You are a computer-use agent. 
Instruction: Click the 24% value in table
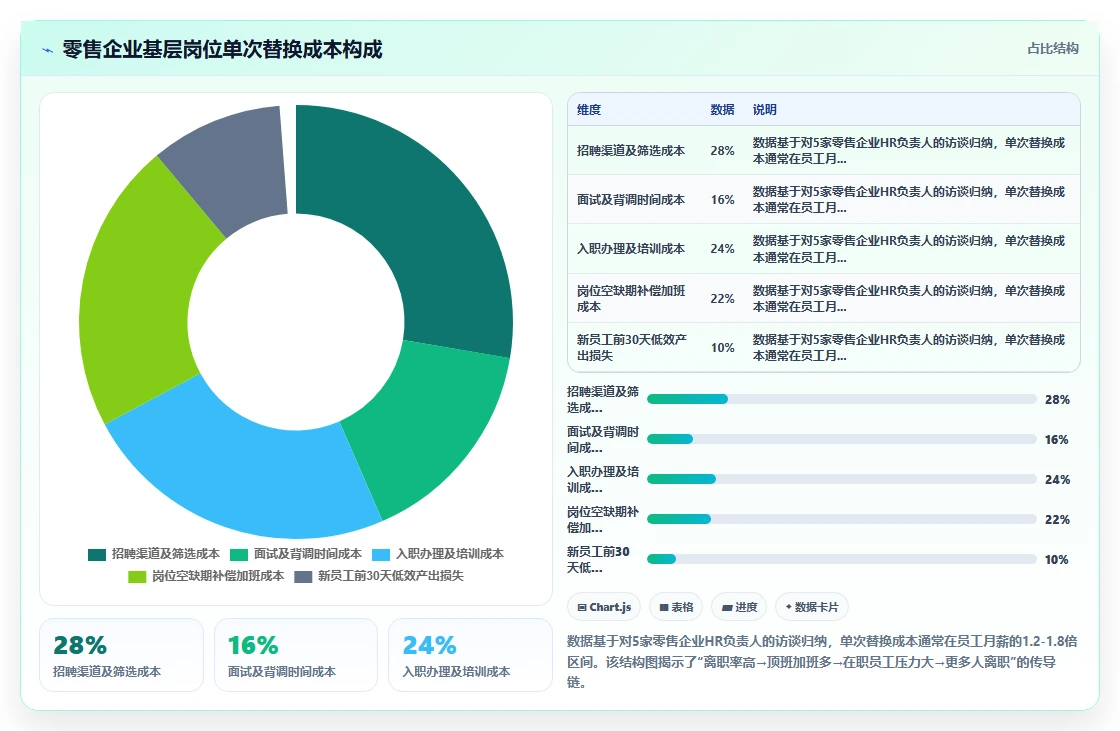[x=722, y=249]
